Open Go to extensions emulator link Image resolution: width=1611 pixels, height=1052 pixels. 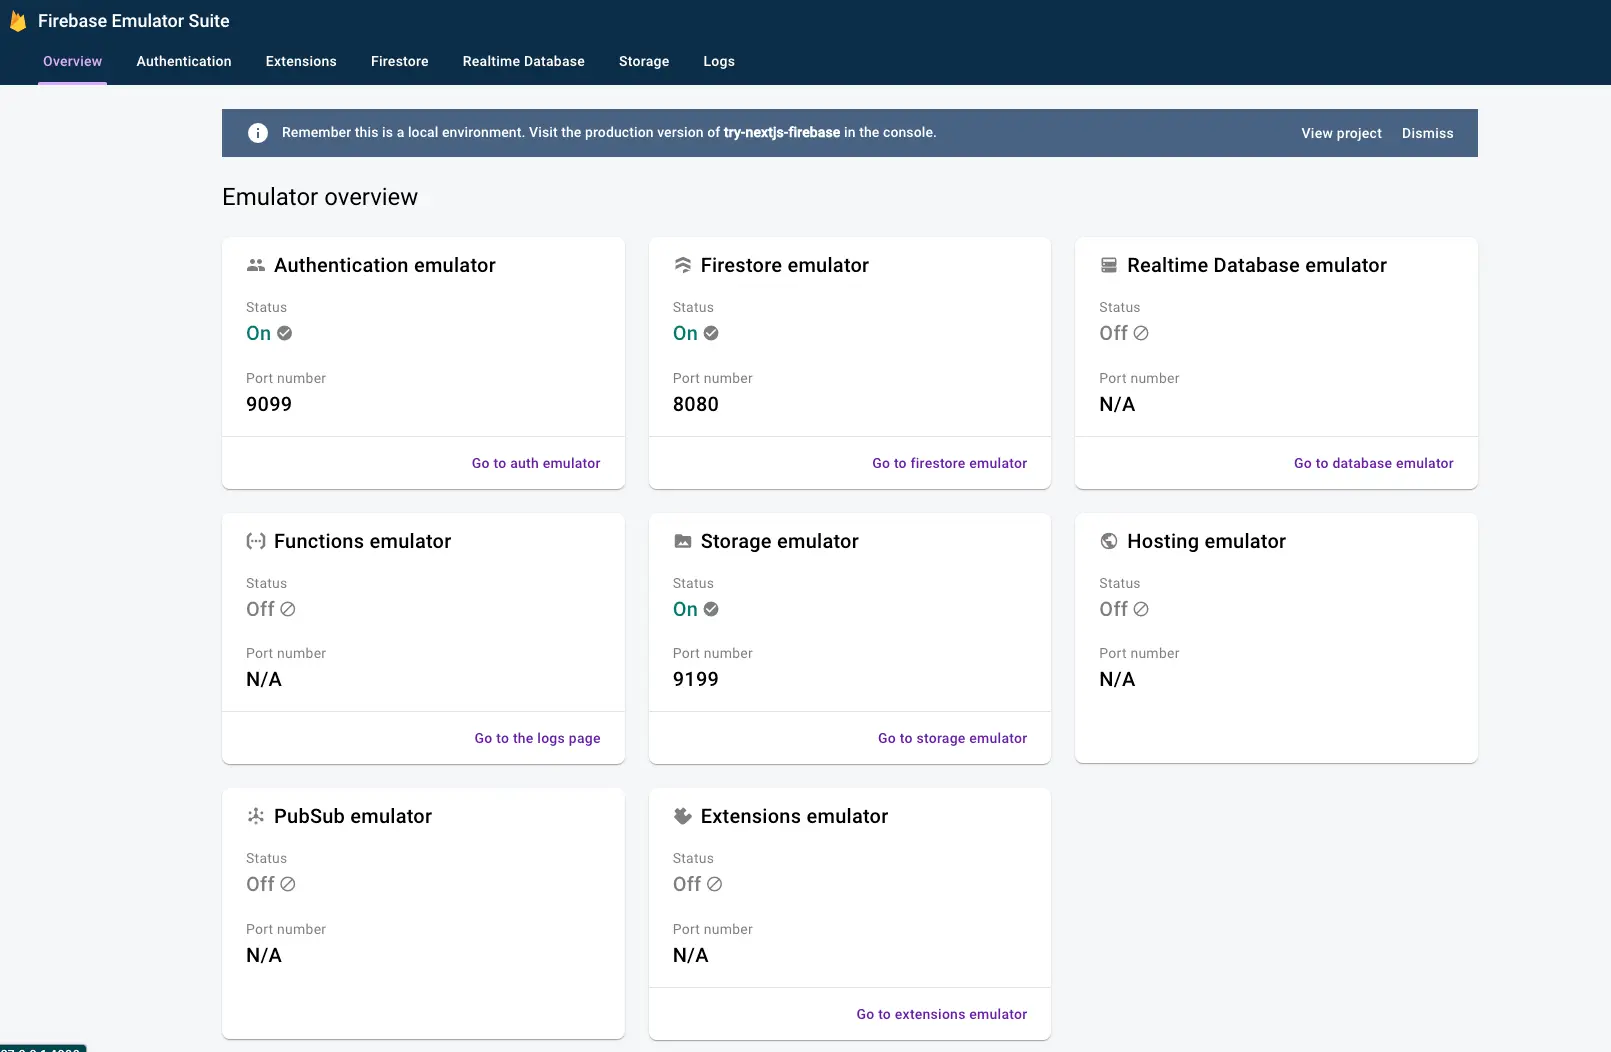click(x=942, y=1014)
